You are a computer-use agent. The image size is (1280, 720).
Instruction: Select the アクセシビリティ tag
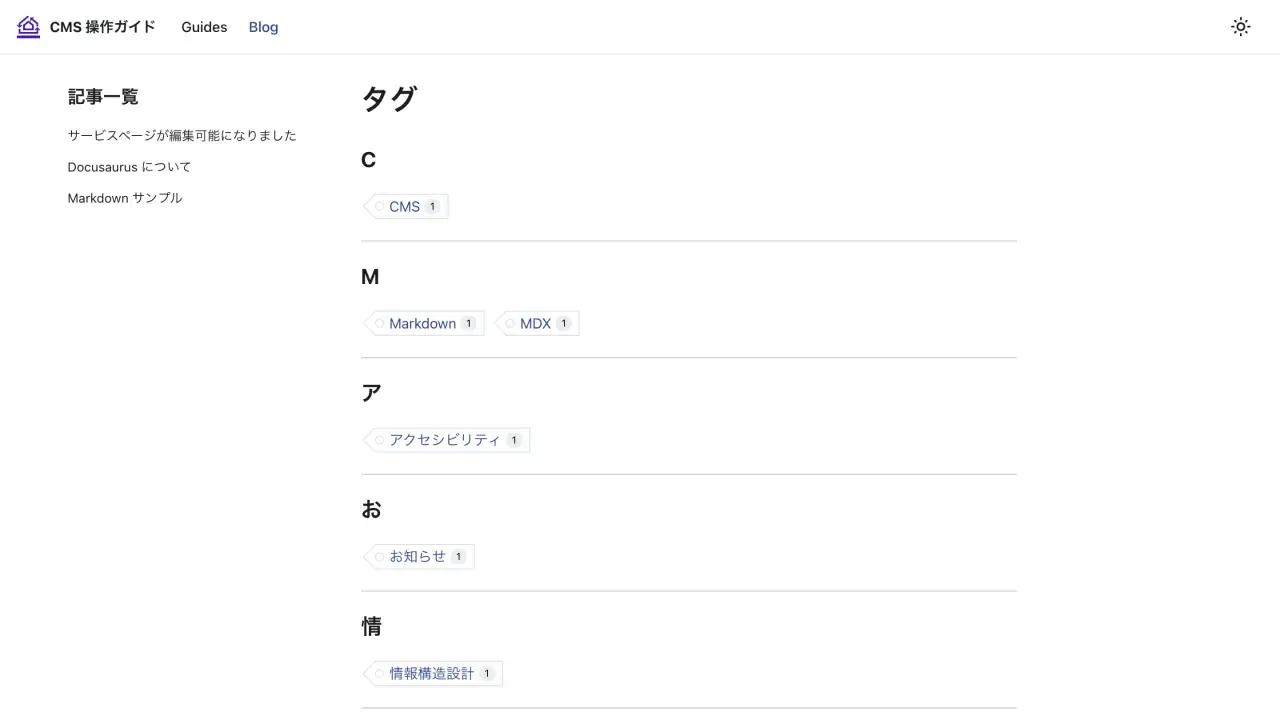(x=445, y=440)
